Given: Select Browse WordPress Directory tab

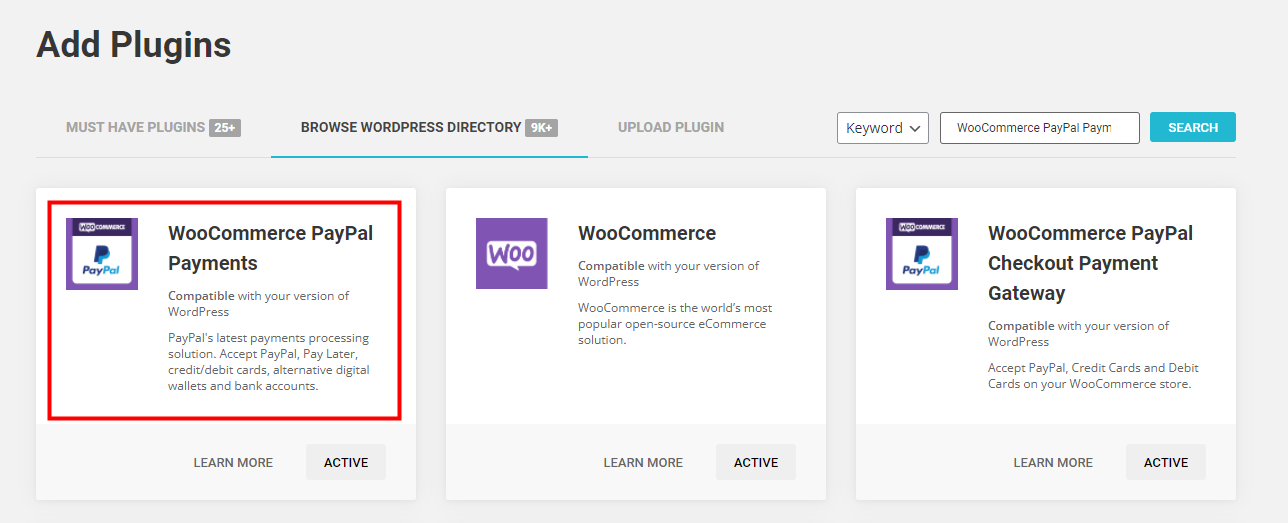Looking at the screenshot, I should [x=429, y=128].
